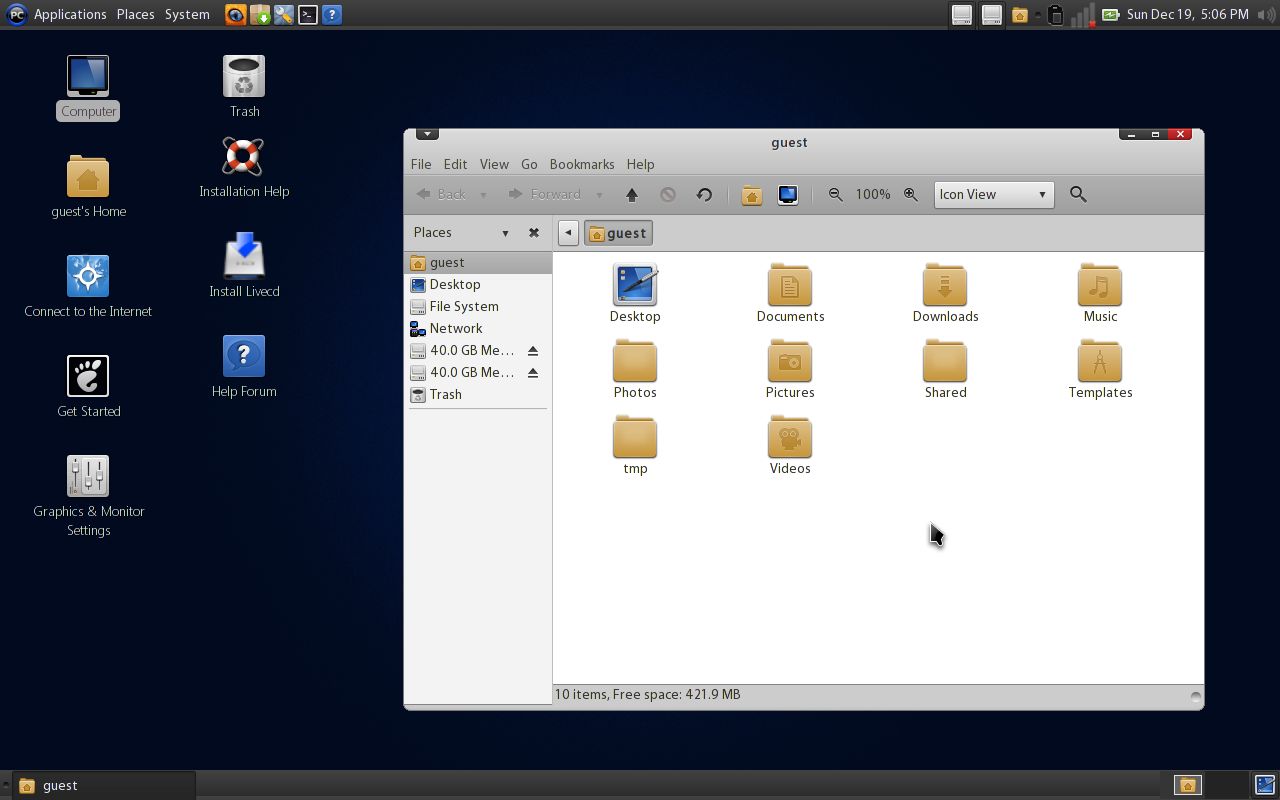Select the Photos folder
This screenshot has width=1280, height=800.
tap(635, 369)
